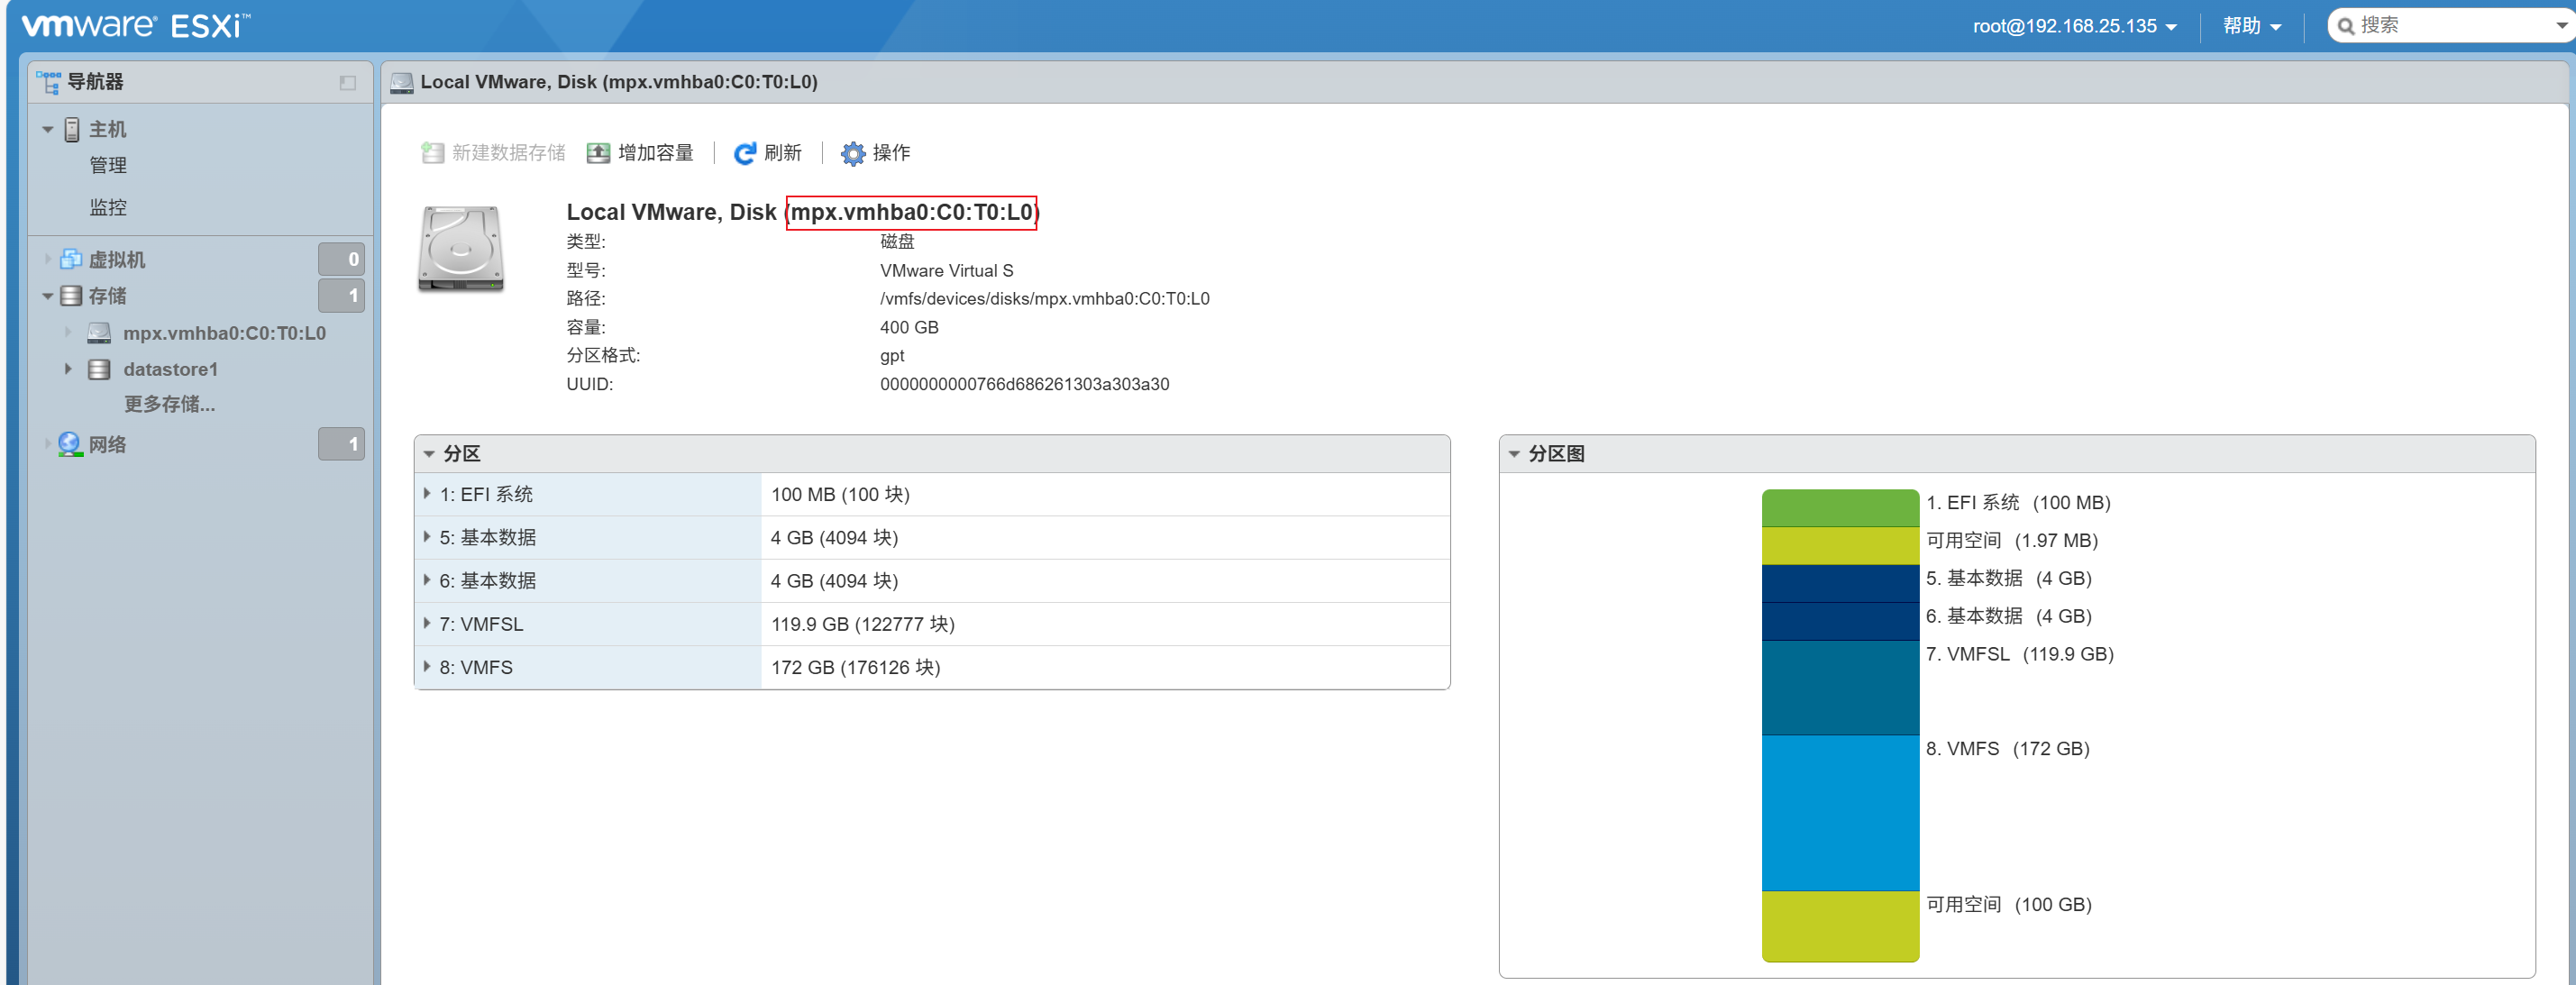Expand partition 1: EFI 系统 row
This screenshot has height=985, width=2576.
(427, 494)
